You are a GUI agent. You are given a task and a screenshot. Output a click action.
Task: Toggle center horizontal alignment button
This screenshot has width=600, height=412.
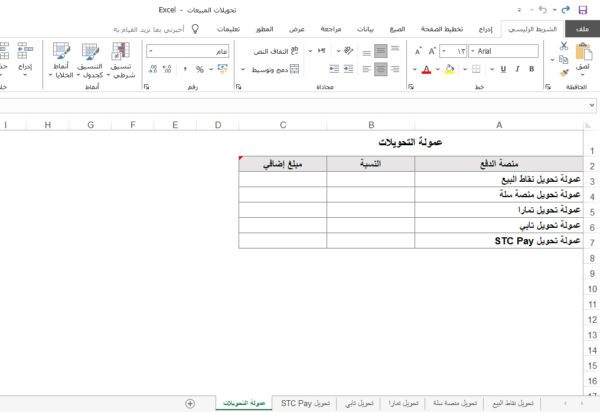(x=381, y=69)
